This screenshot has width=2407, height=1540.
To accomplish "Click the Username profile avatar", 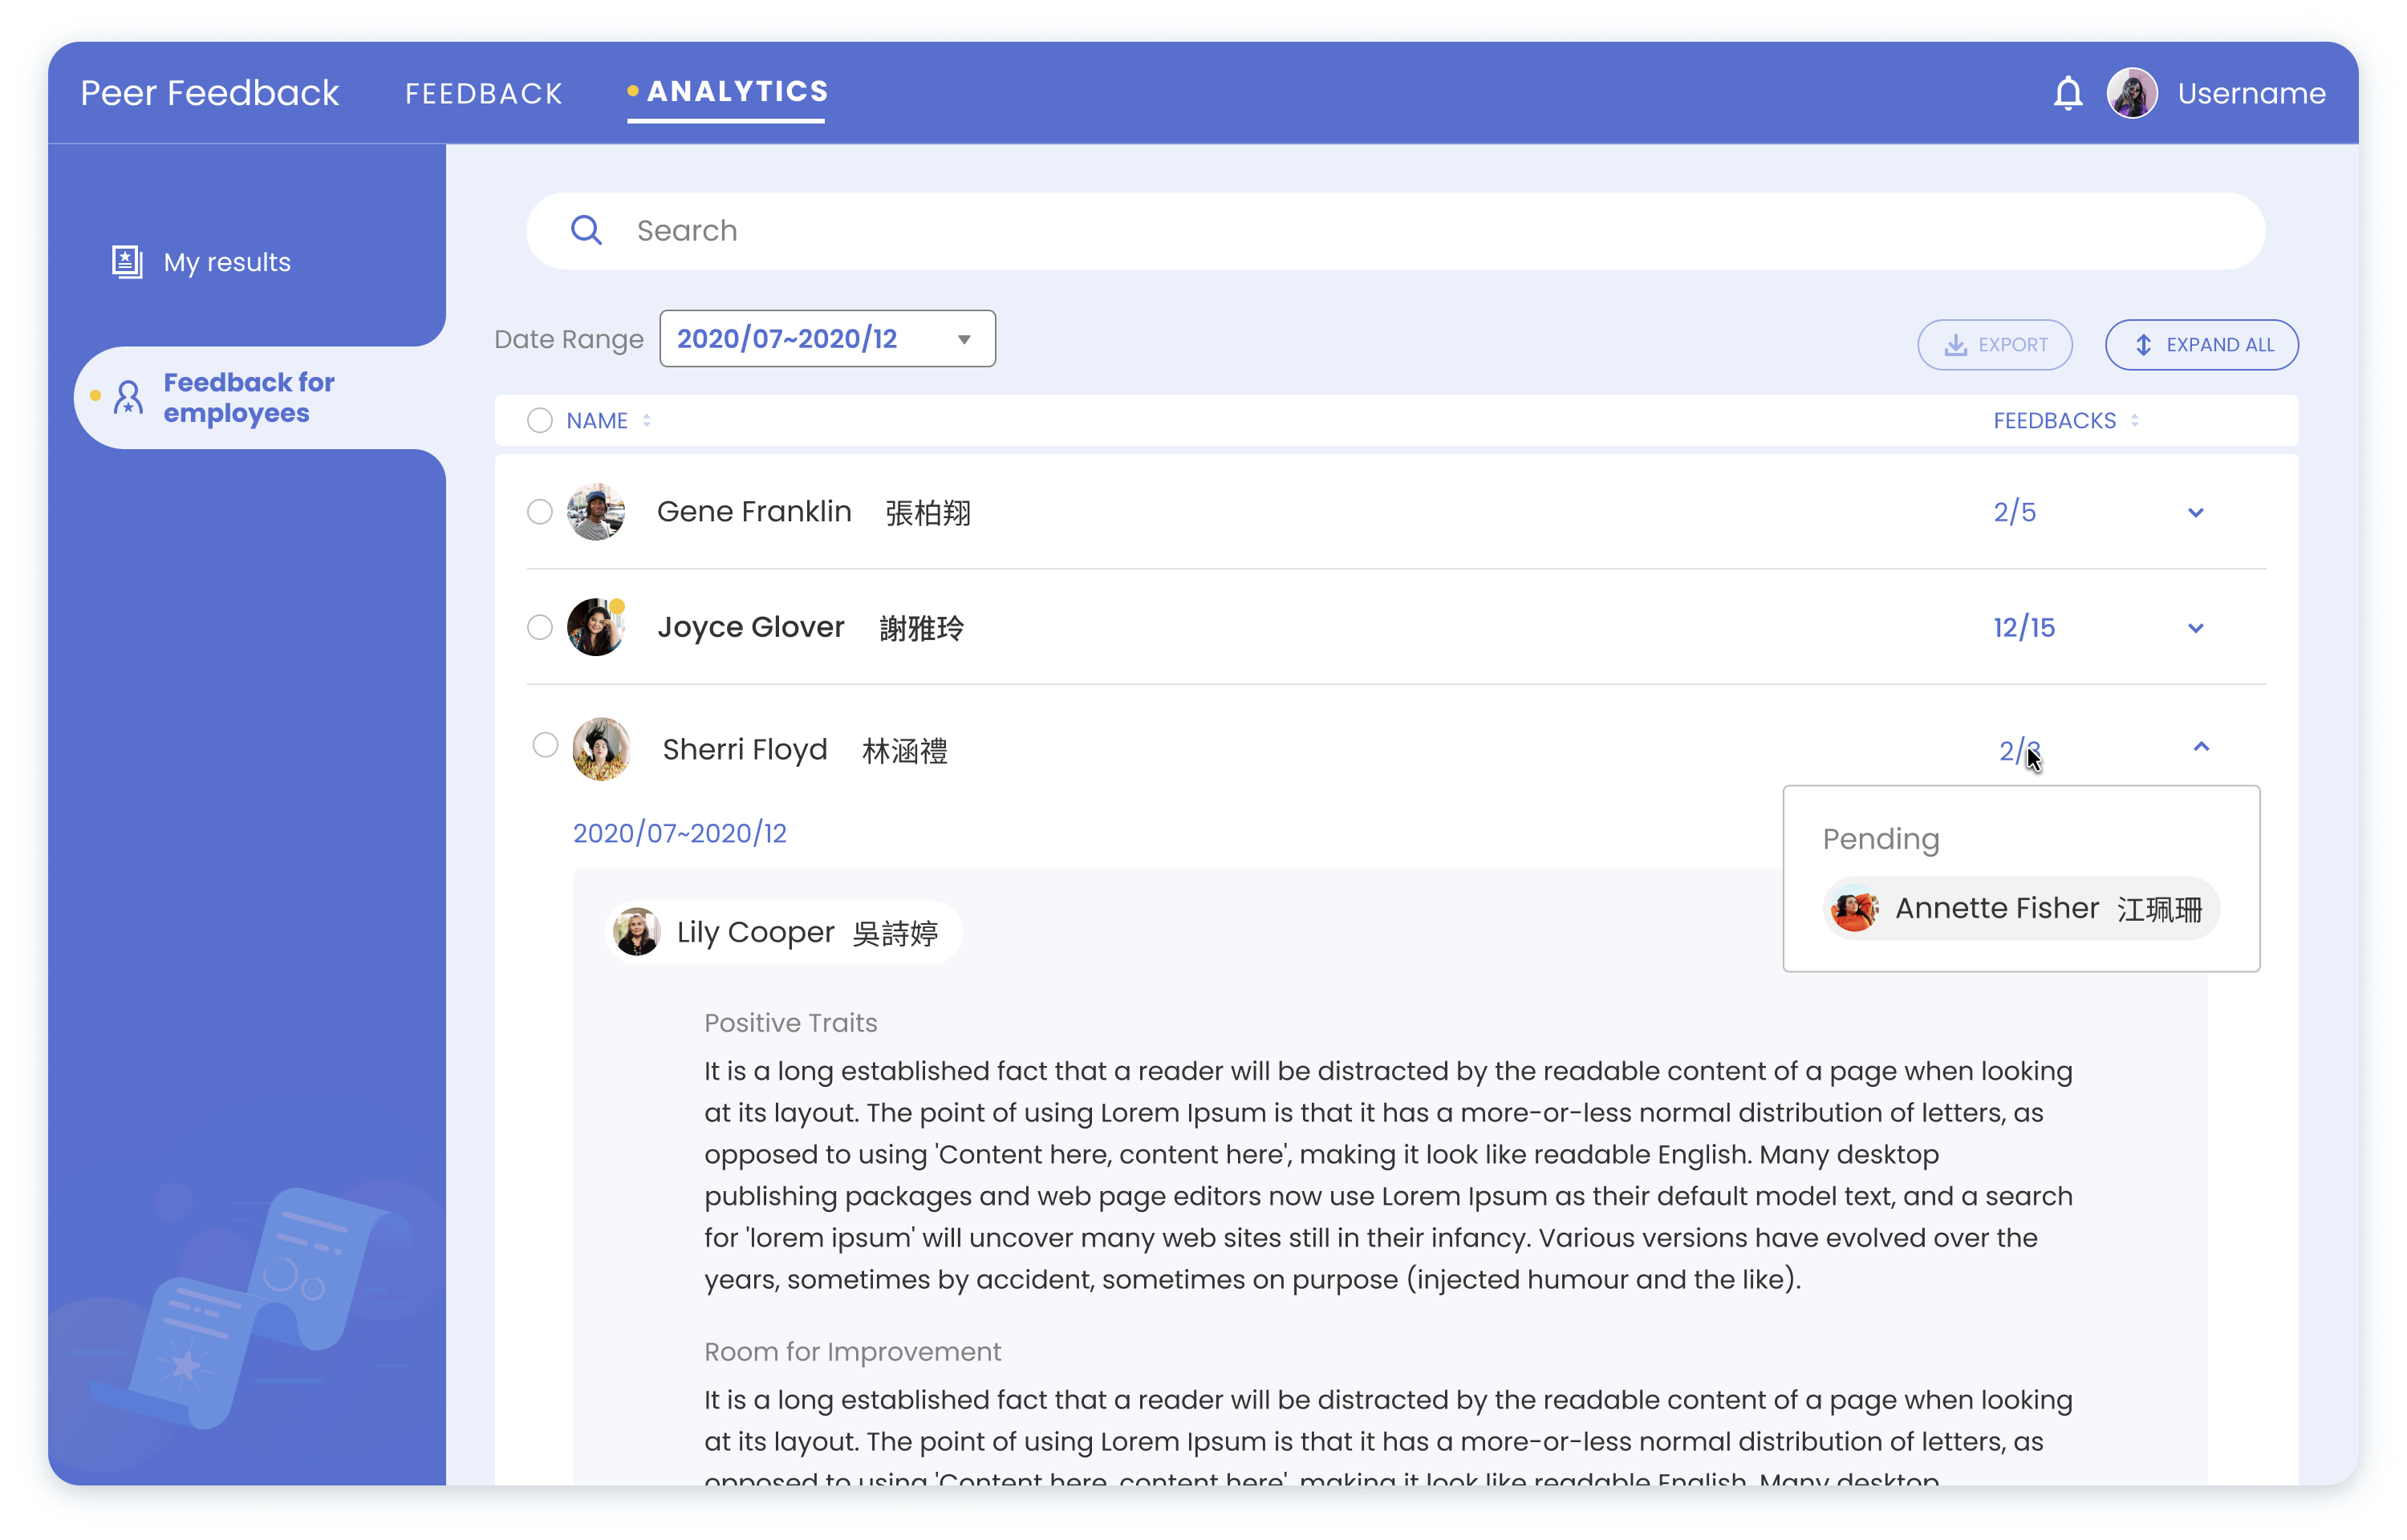I will click(2131, 93).
